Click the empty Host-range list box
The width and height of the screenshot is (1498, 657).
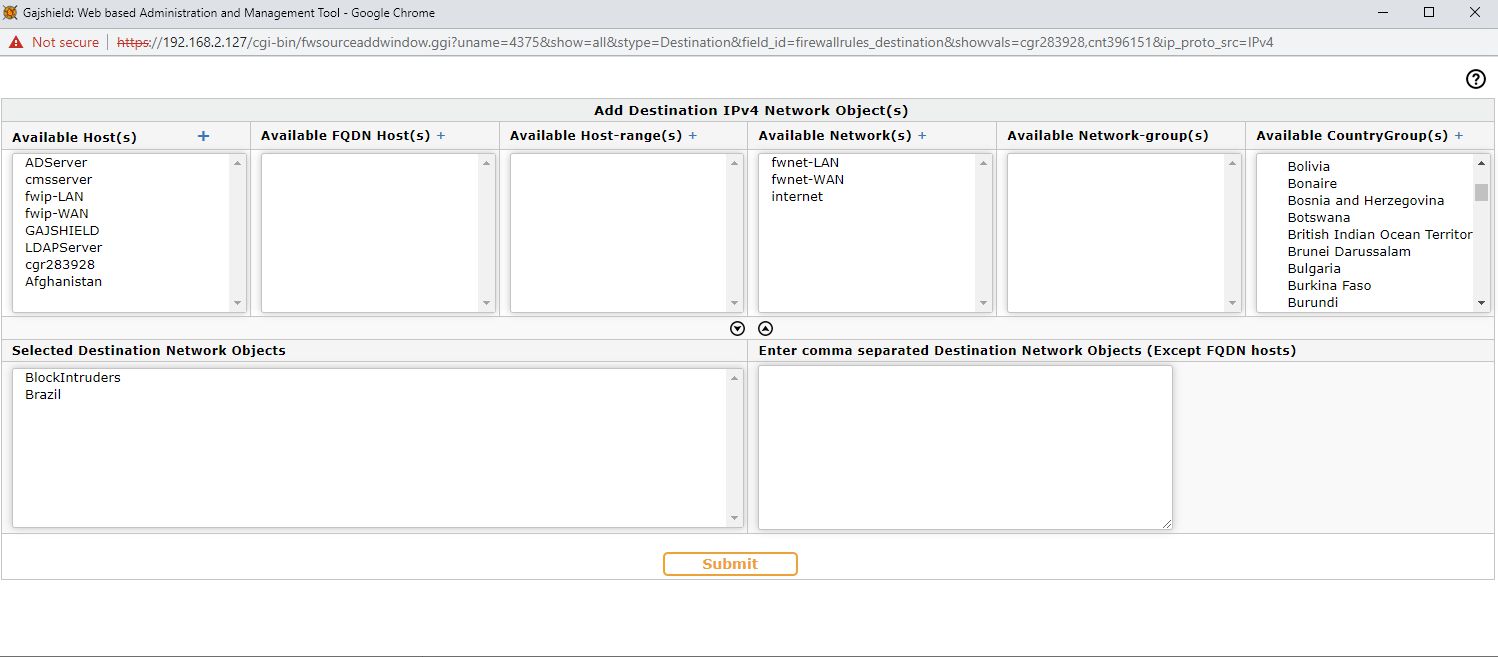[x=627, y=232]
